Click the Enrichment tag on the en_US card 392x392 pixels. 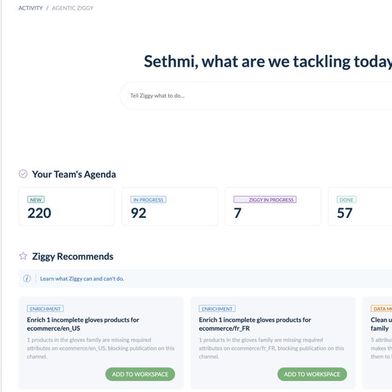[45, 309]
